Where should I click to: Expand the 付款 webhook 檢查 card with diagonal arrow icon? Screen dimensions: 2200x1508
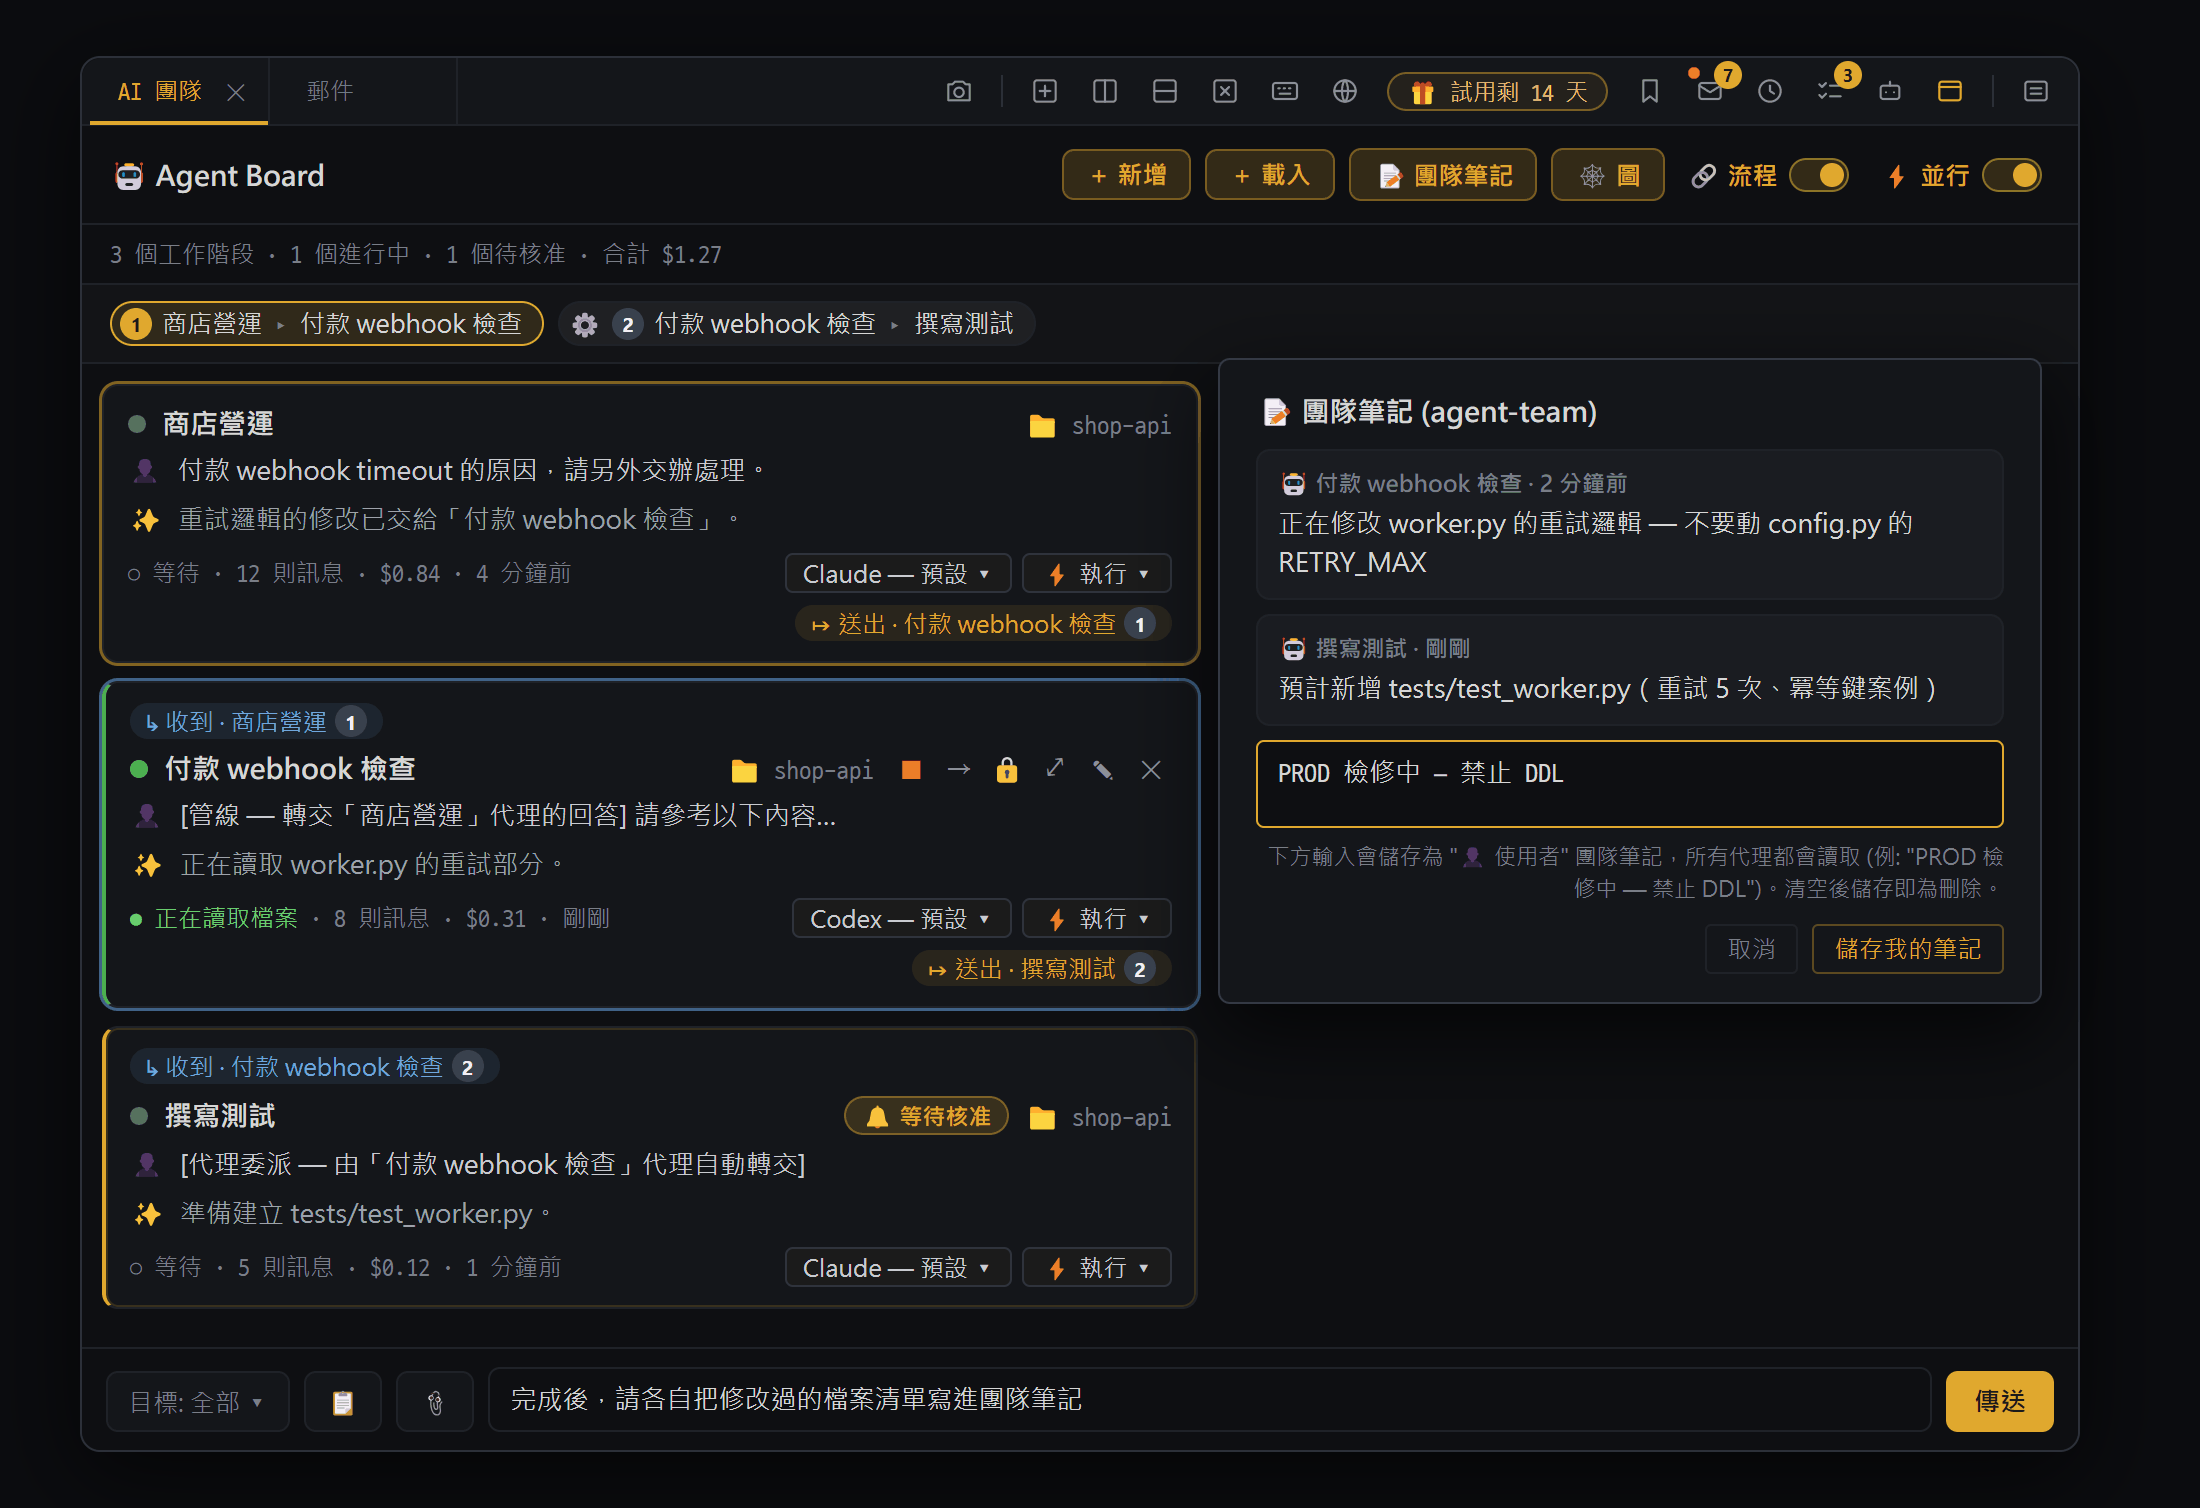[1055, 769]
